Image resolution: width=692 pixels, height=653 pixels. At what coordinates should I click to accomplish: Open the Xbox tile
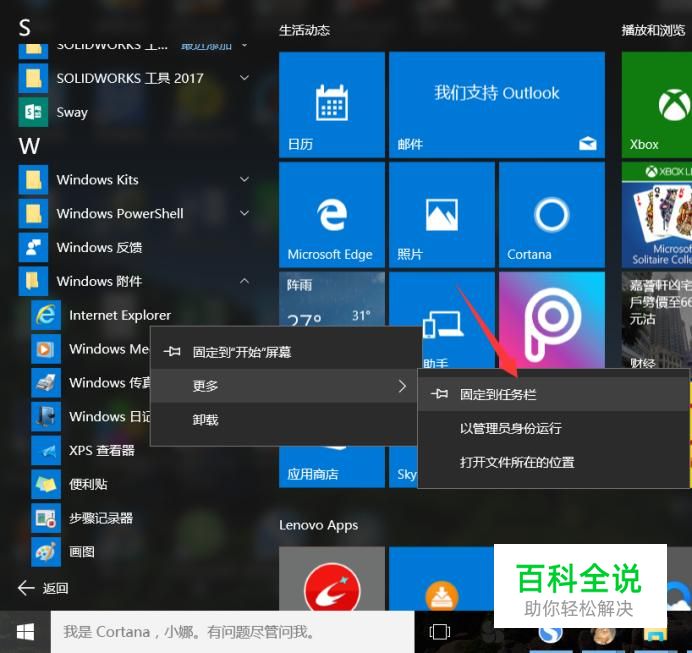coord(657,105)
